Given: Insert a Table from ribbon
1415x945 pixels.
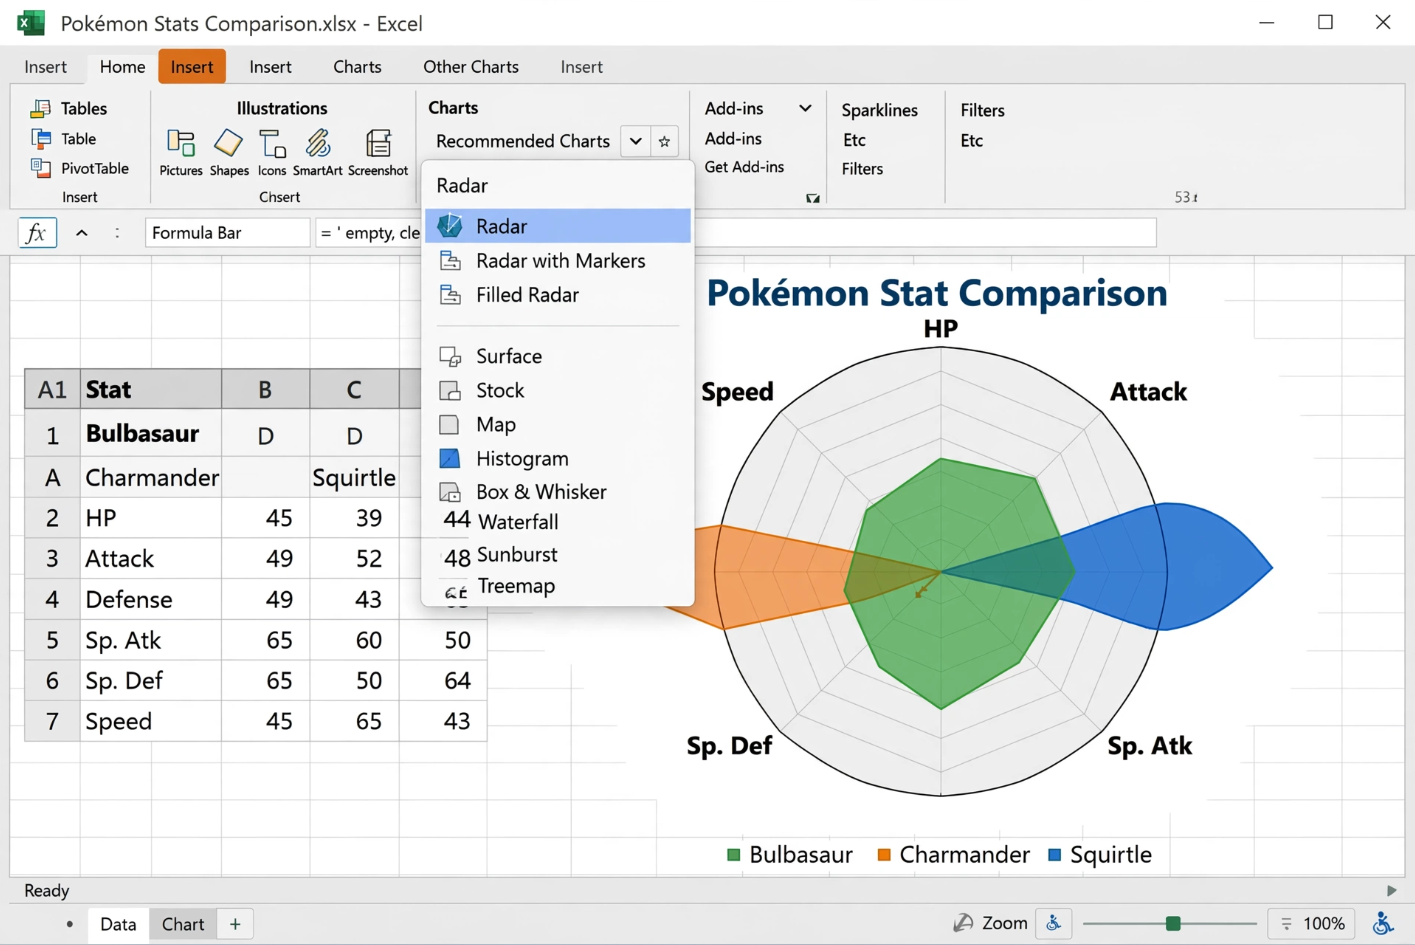Looking at the screenshot, I should (64, 139).
